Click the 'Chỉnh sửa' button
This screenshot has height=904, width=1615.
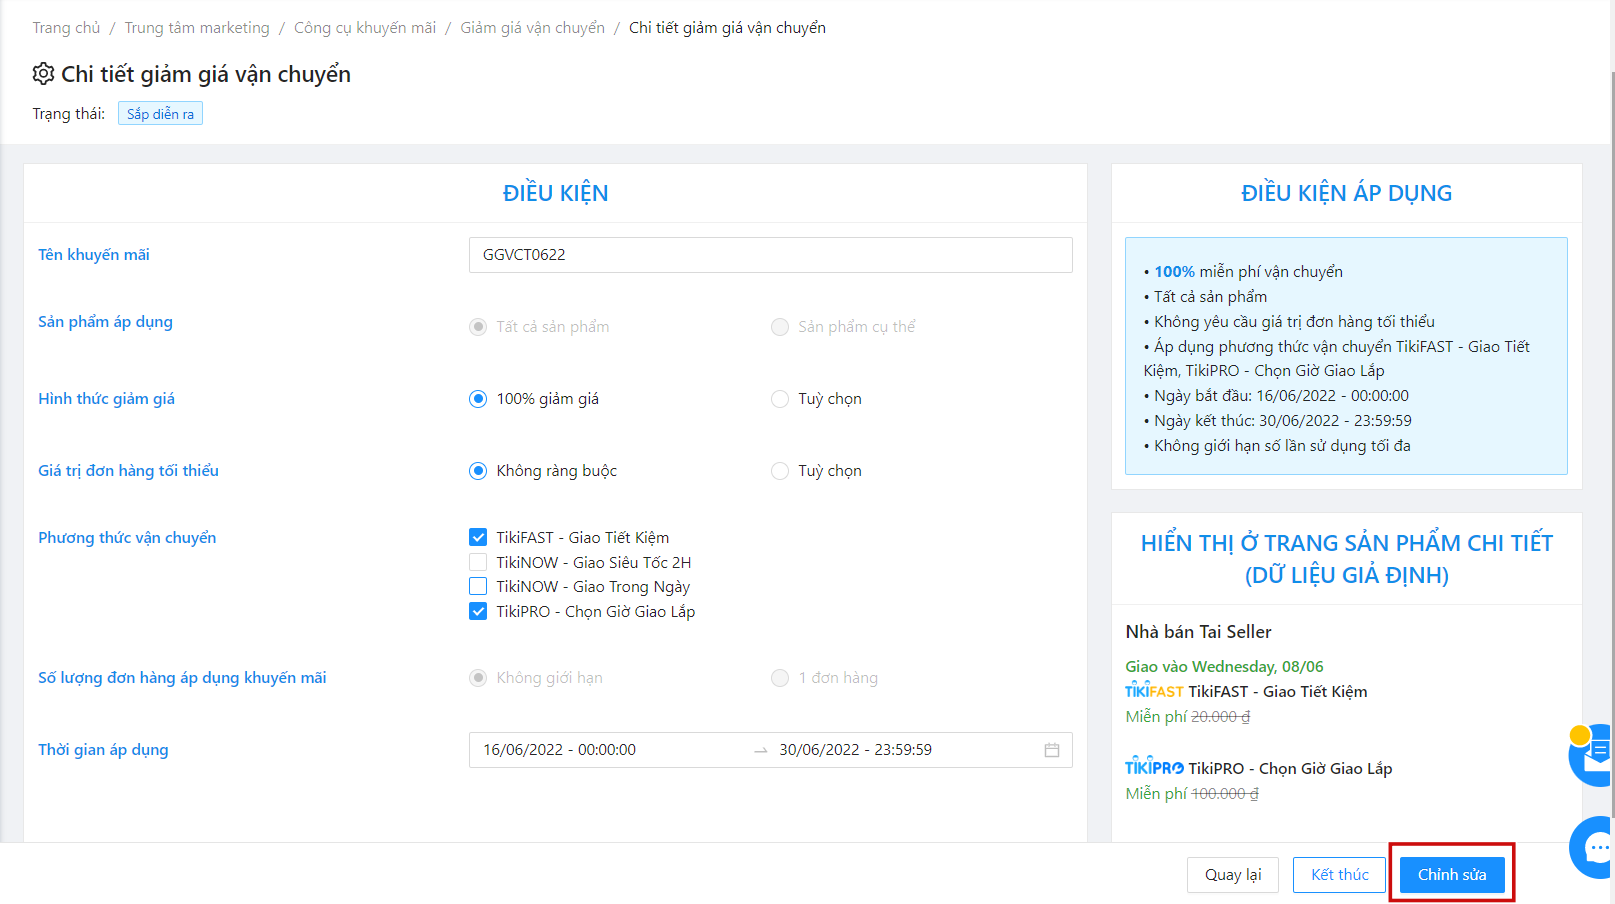click(1452, 875)
